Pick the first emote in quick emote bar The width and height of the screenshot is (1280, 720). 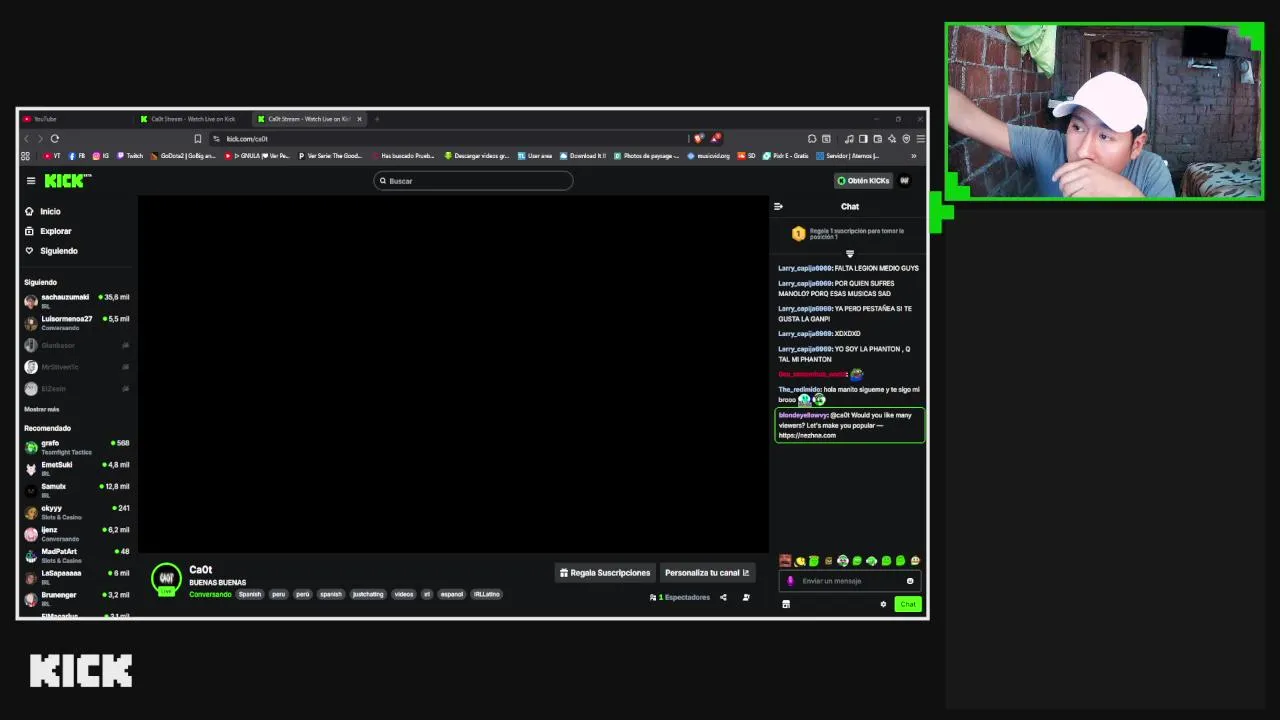(x=785, y=561)
